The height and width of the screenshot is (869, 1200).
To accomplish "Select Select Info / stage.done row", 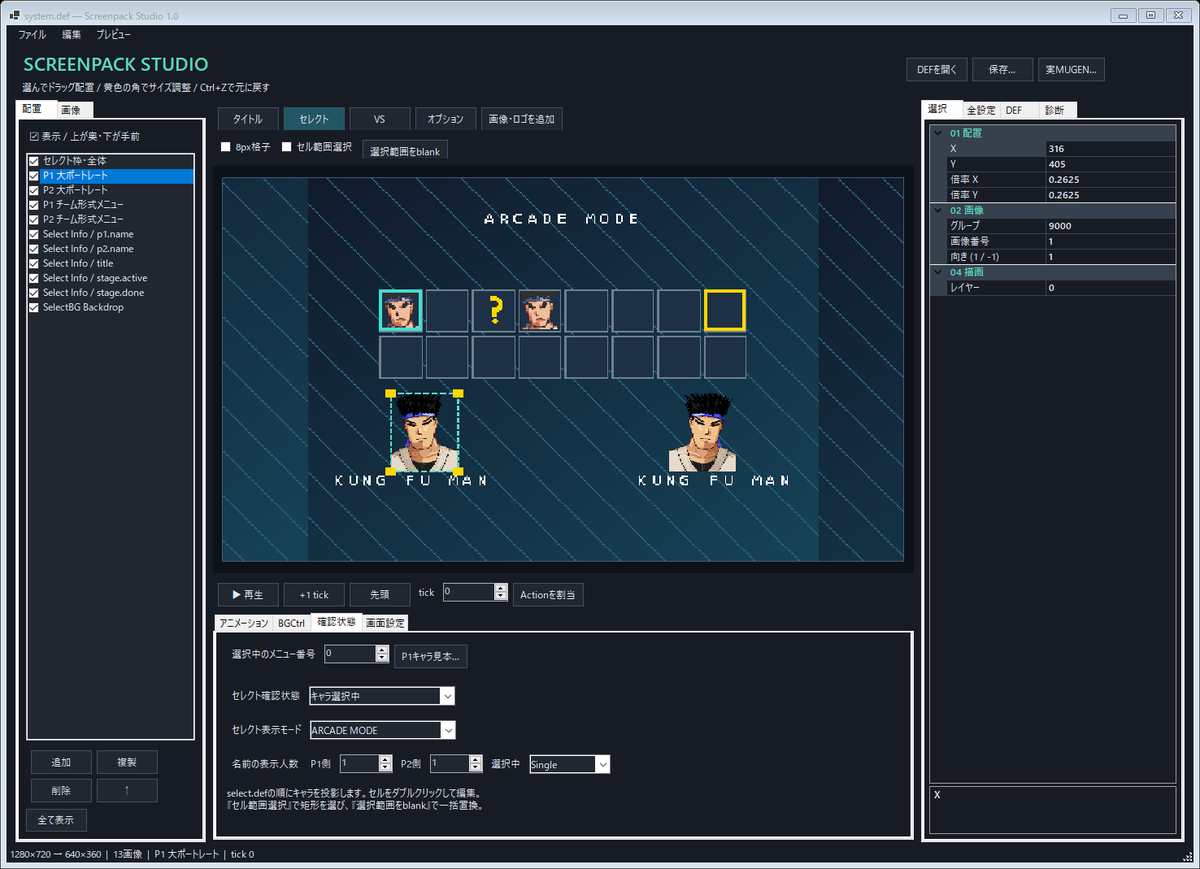I will click(110, 293).
